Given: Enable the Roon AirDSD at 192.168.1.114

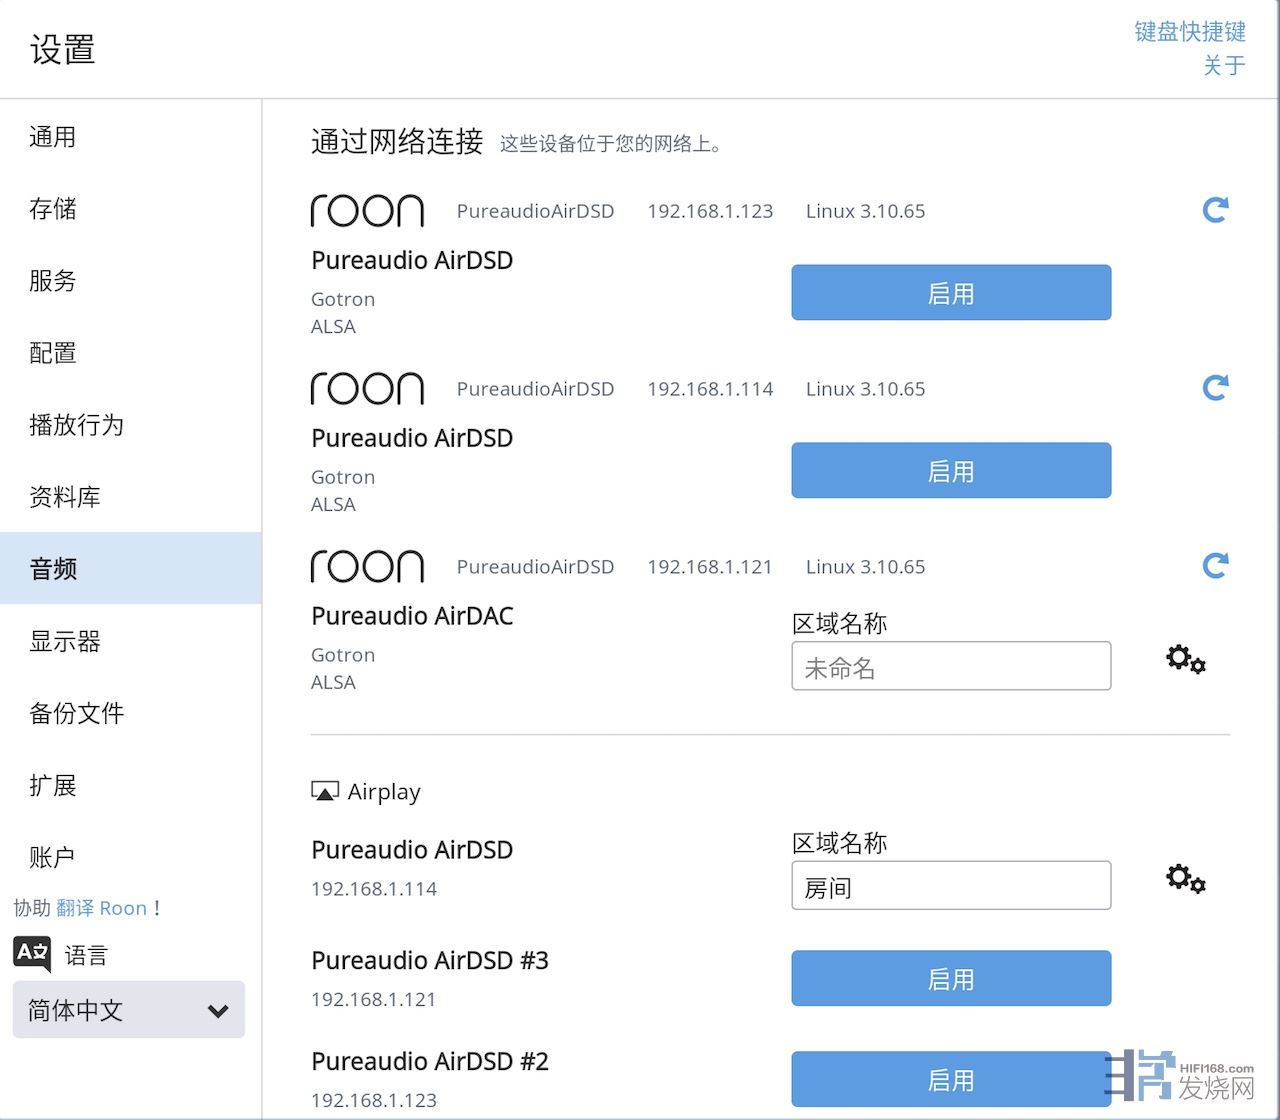Looking at the screenshot, I should coord(951,471).
